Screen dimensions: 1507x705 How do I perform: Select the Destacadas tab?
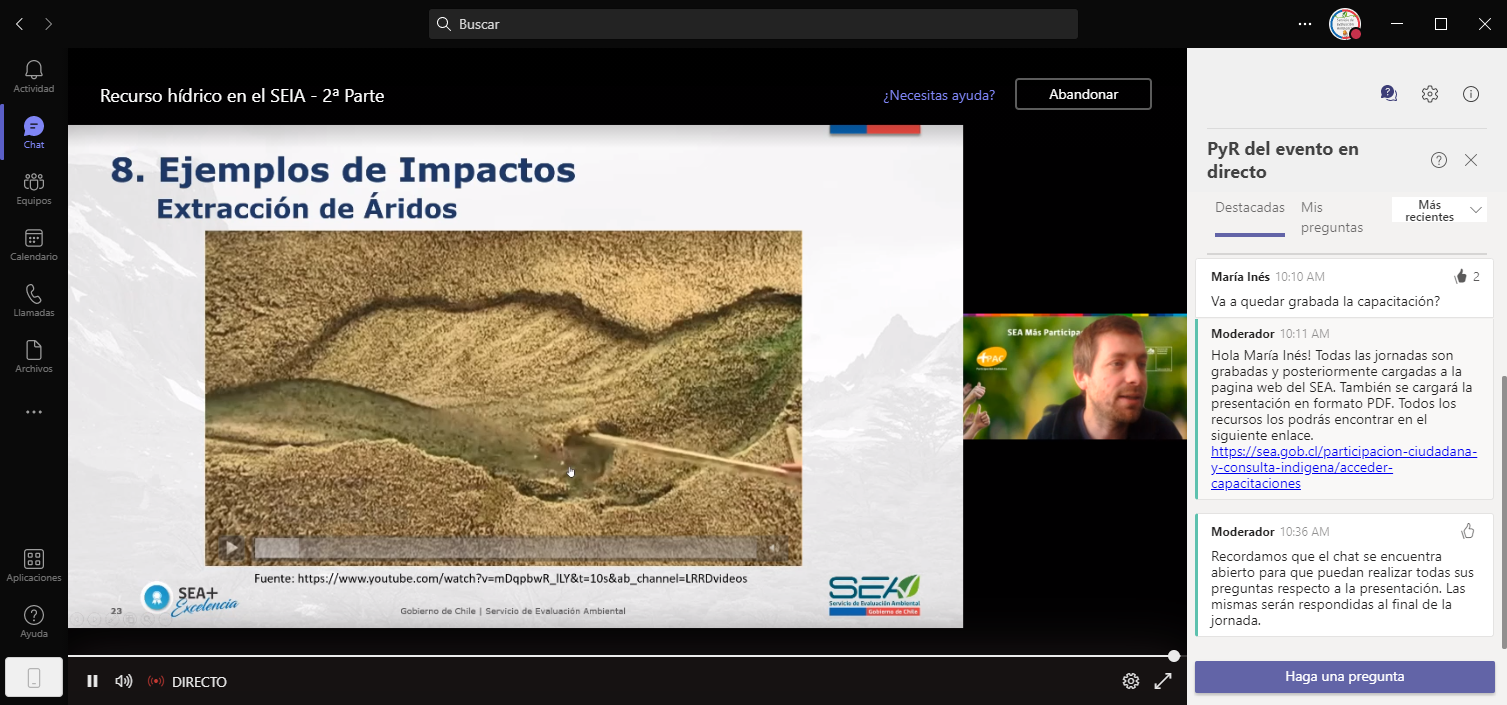point(1249,208)
